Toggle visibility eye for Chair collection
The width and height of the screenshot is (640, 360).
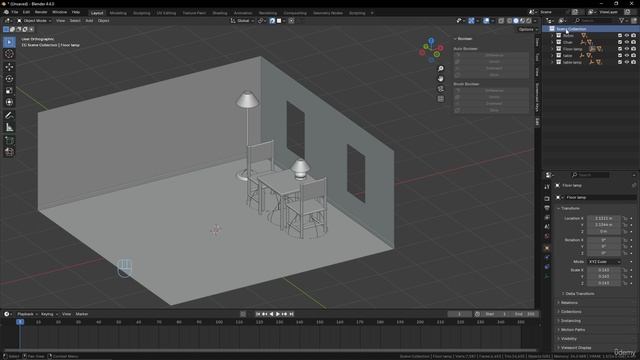(627, 42)
